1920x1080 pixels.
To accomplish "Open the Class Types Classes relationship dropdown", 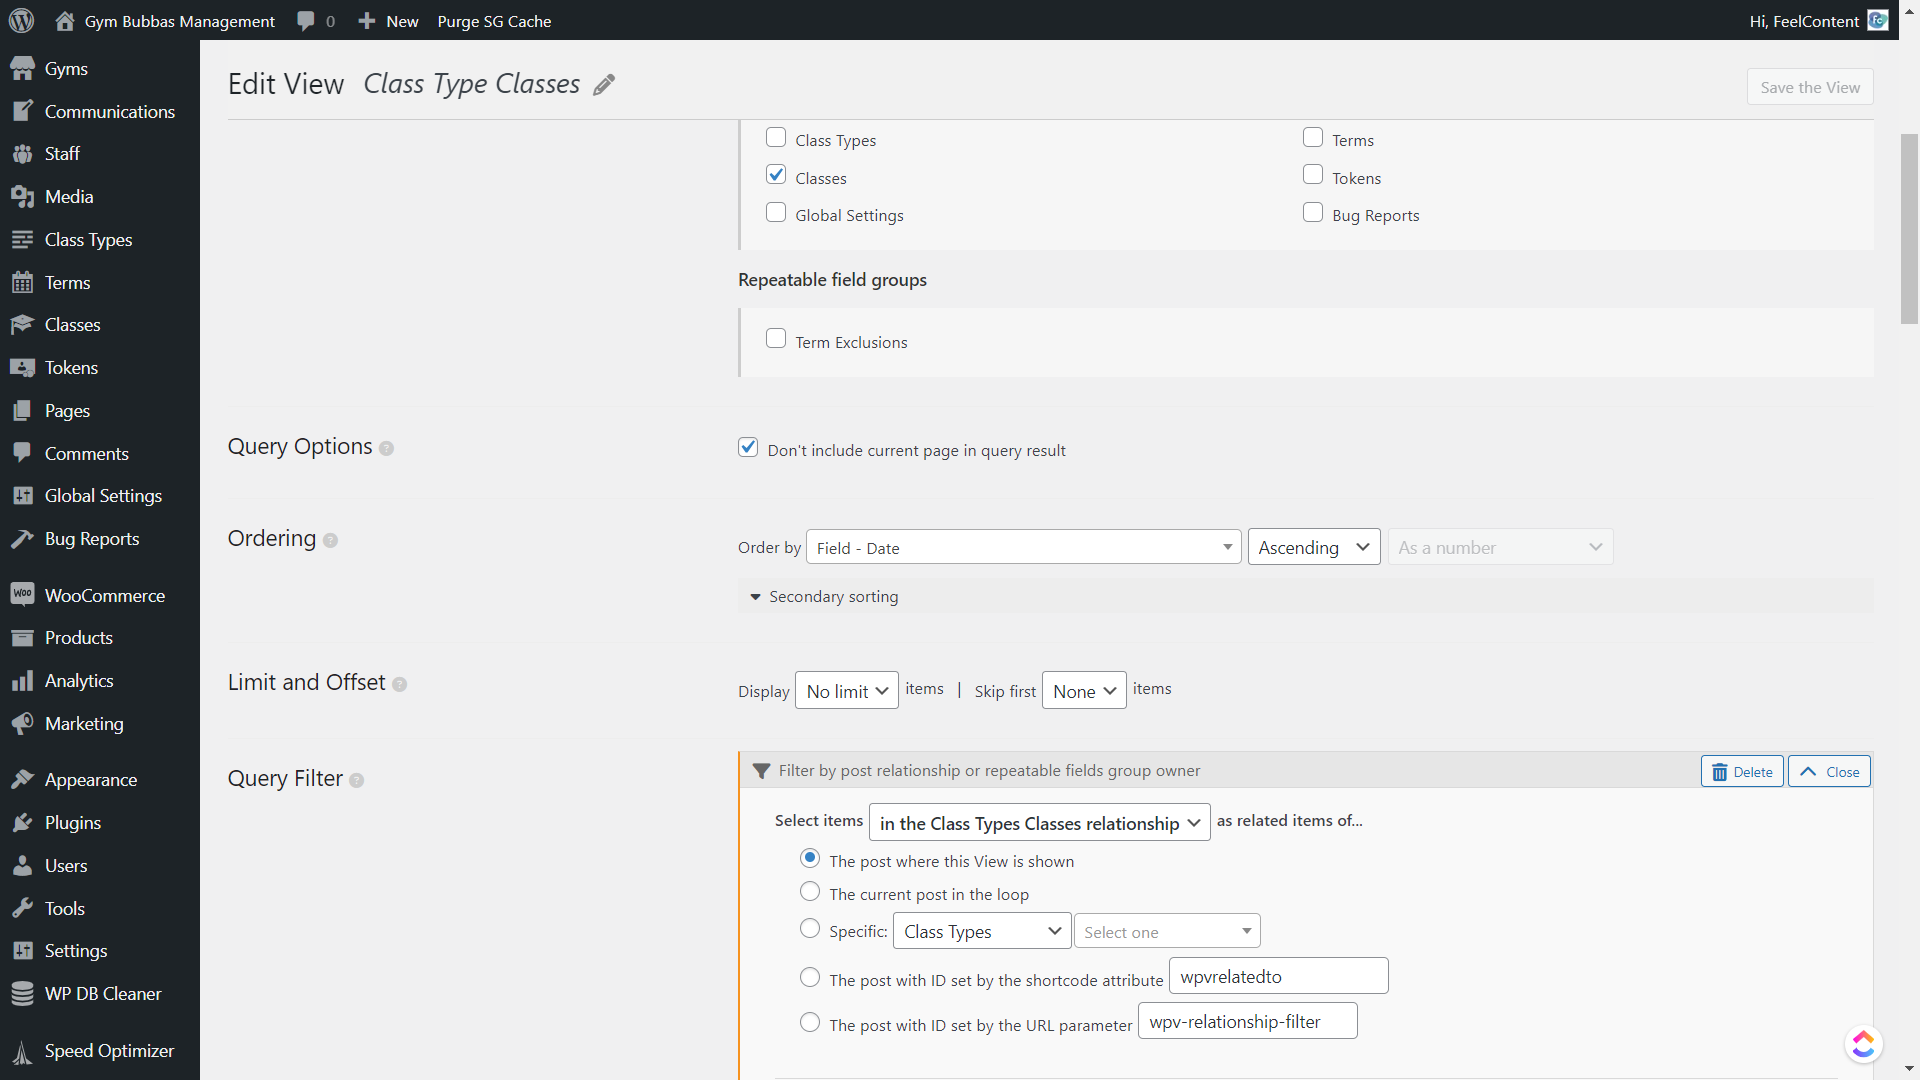I will click(1039, 823).
